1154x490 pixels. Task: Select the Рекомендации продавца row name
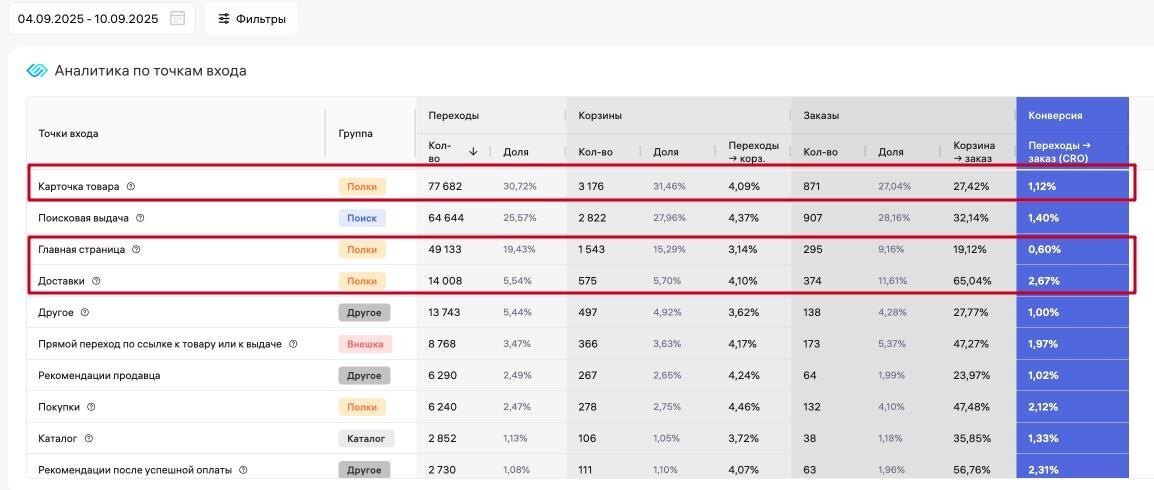pos(99,376)
